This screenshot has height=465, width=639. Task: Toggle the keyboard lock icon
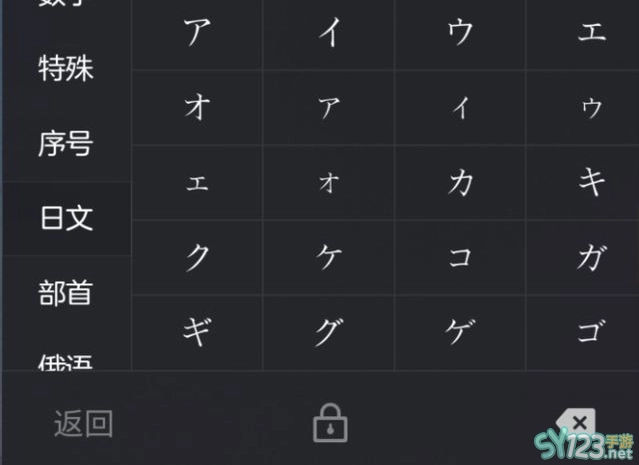point(330,423)
